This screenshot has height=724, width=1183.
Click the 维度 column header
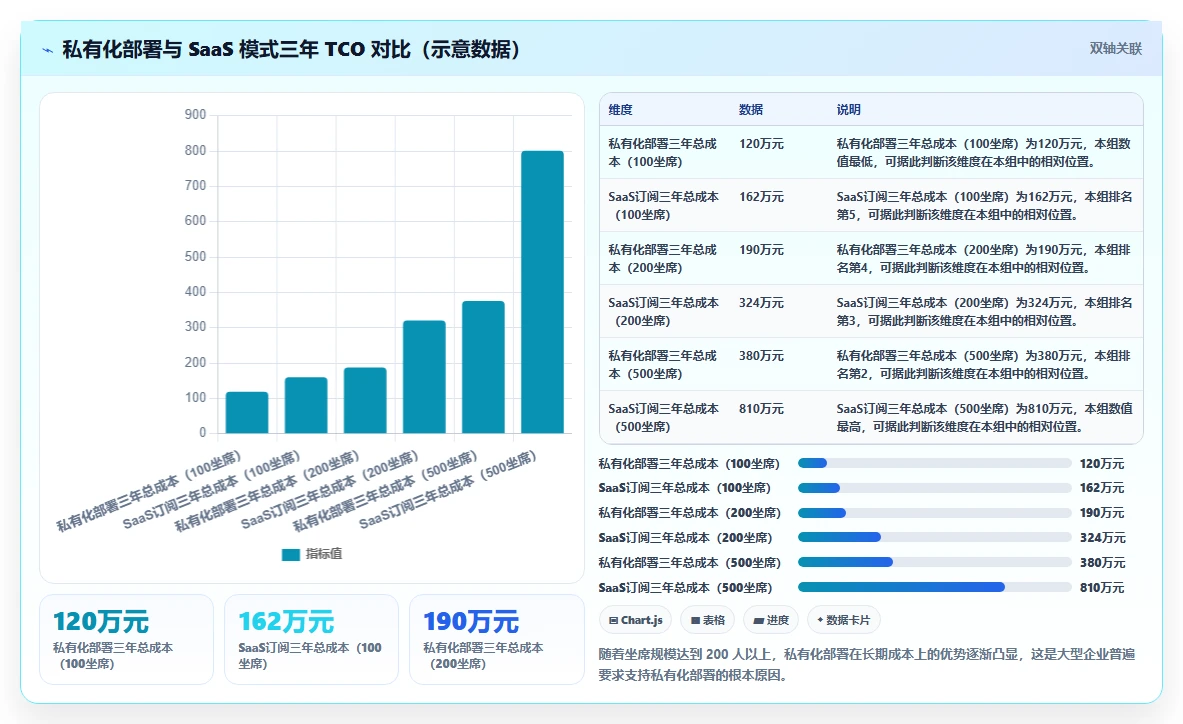tap(620, 109)
